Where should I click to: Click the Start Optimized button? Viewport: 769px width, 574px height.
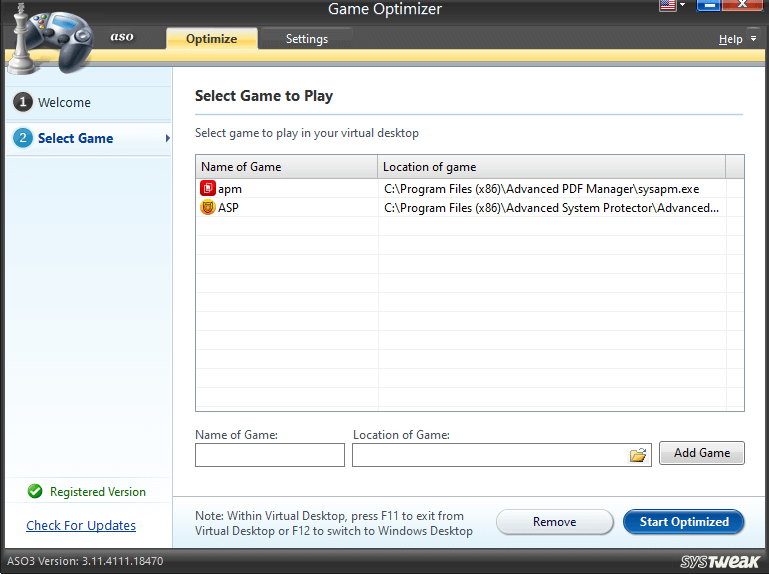[684, 522]
